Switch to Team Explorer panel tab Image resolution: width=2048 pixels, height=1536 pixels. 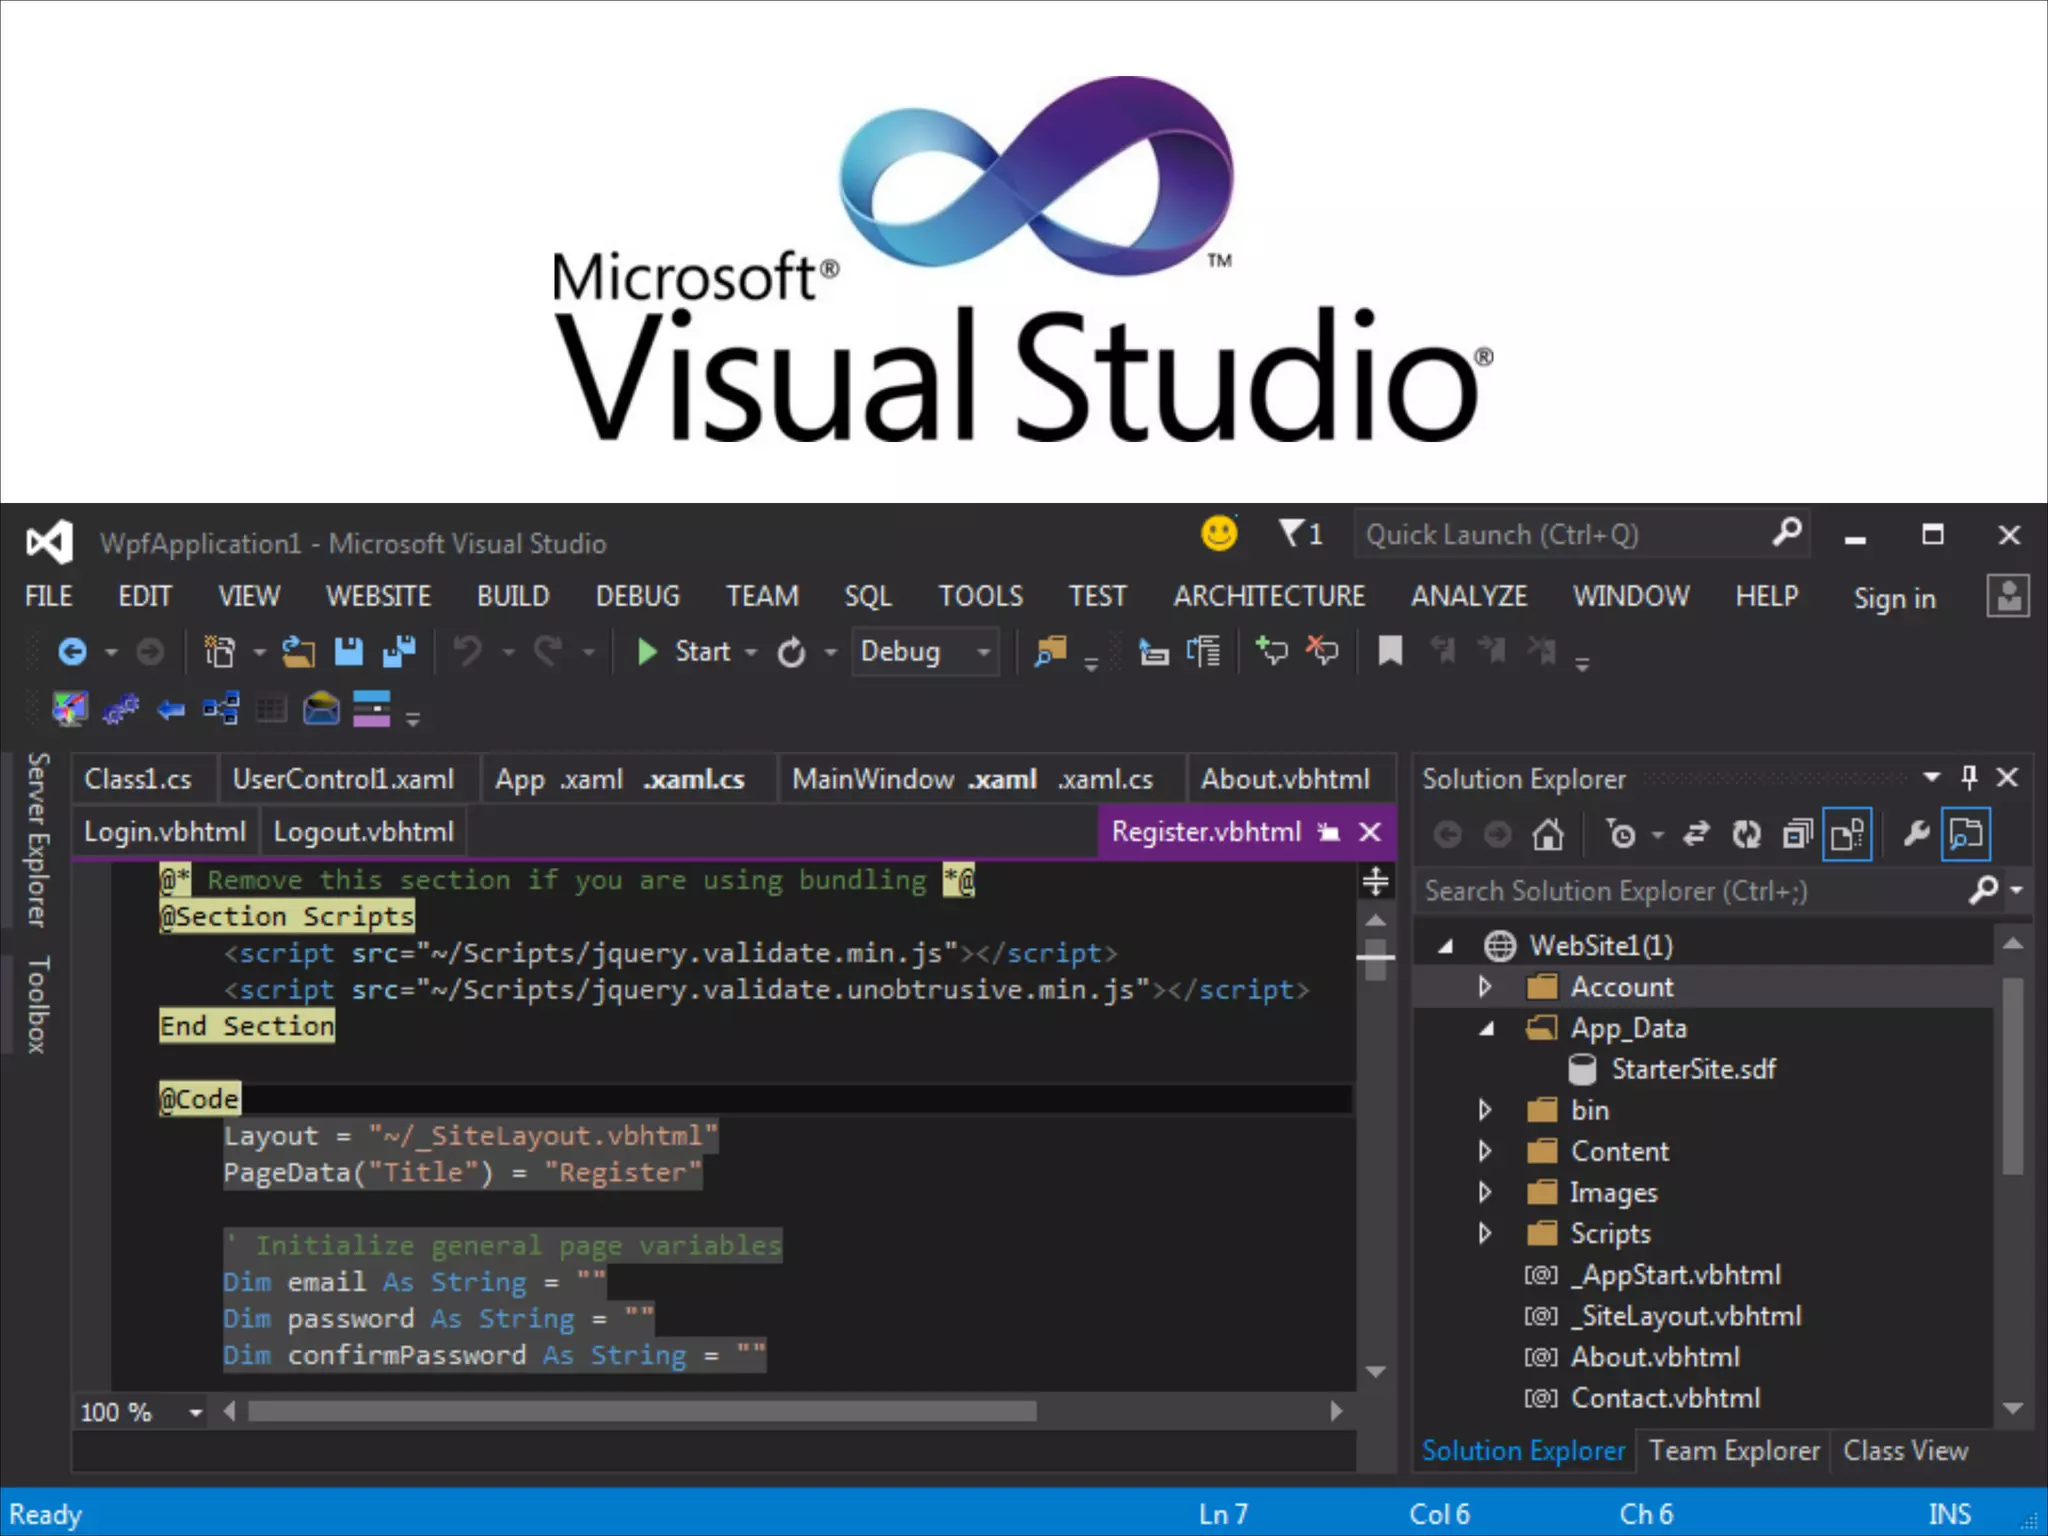pos(1734,1451)
